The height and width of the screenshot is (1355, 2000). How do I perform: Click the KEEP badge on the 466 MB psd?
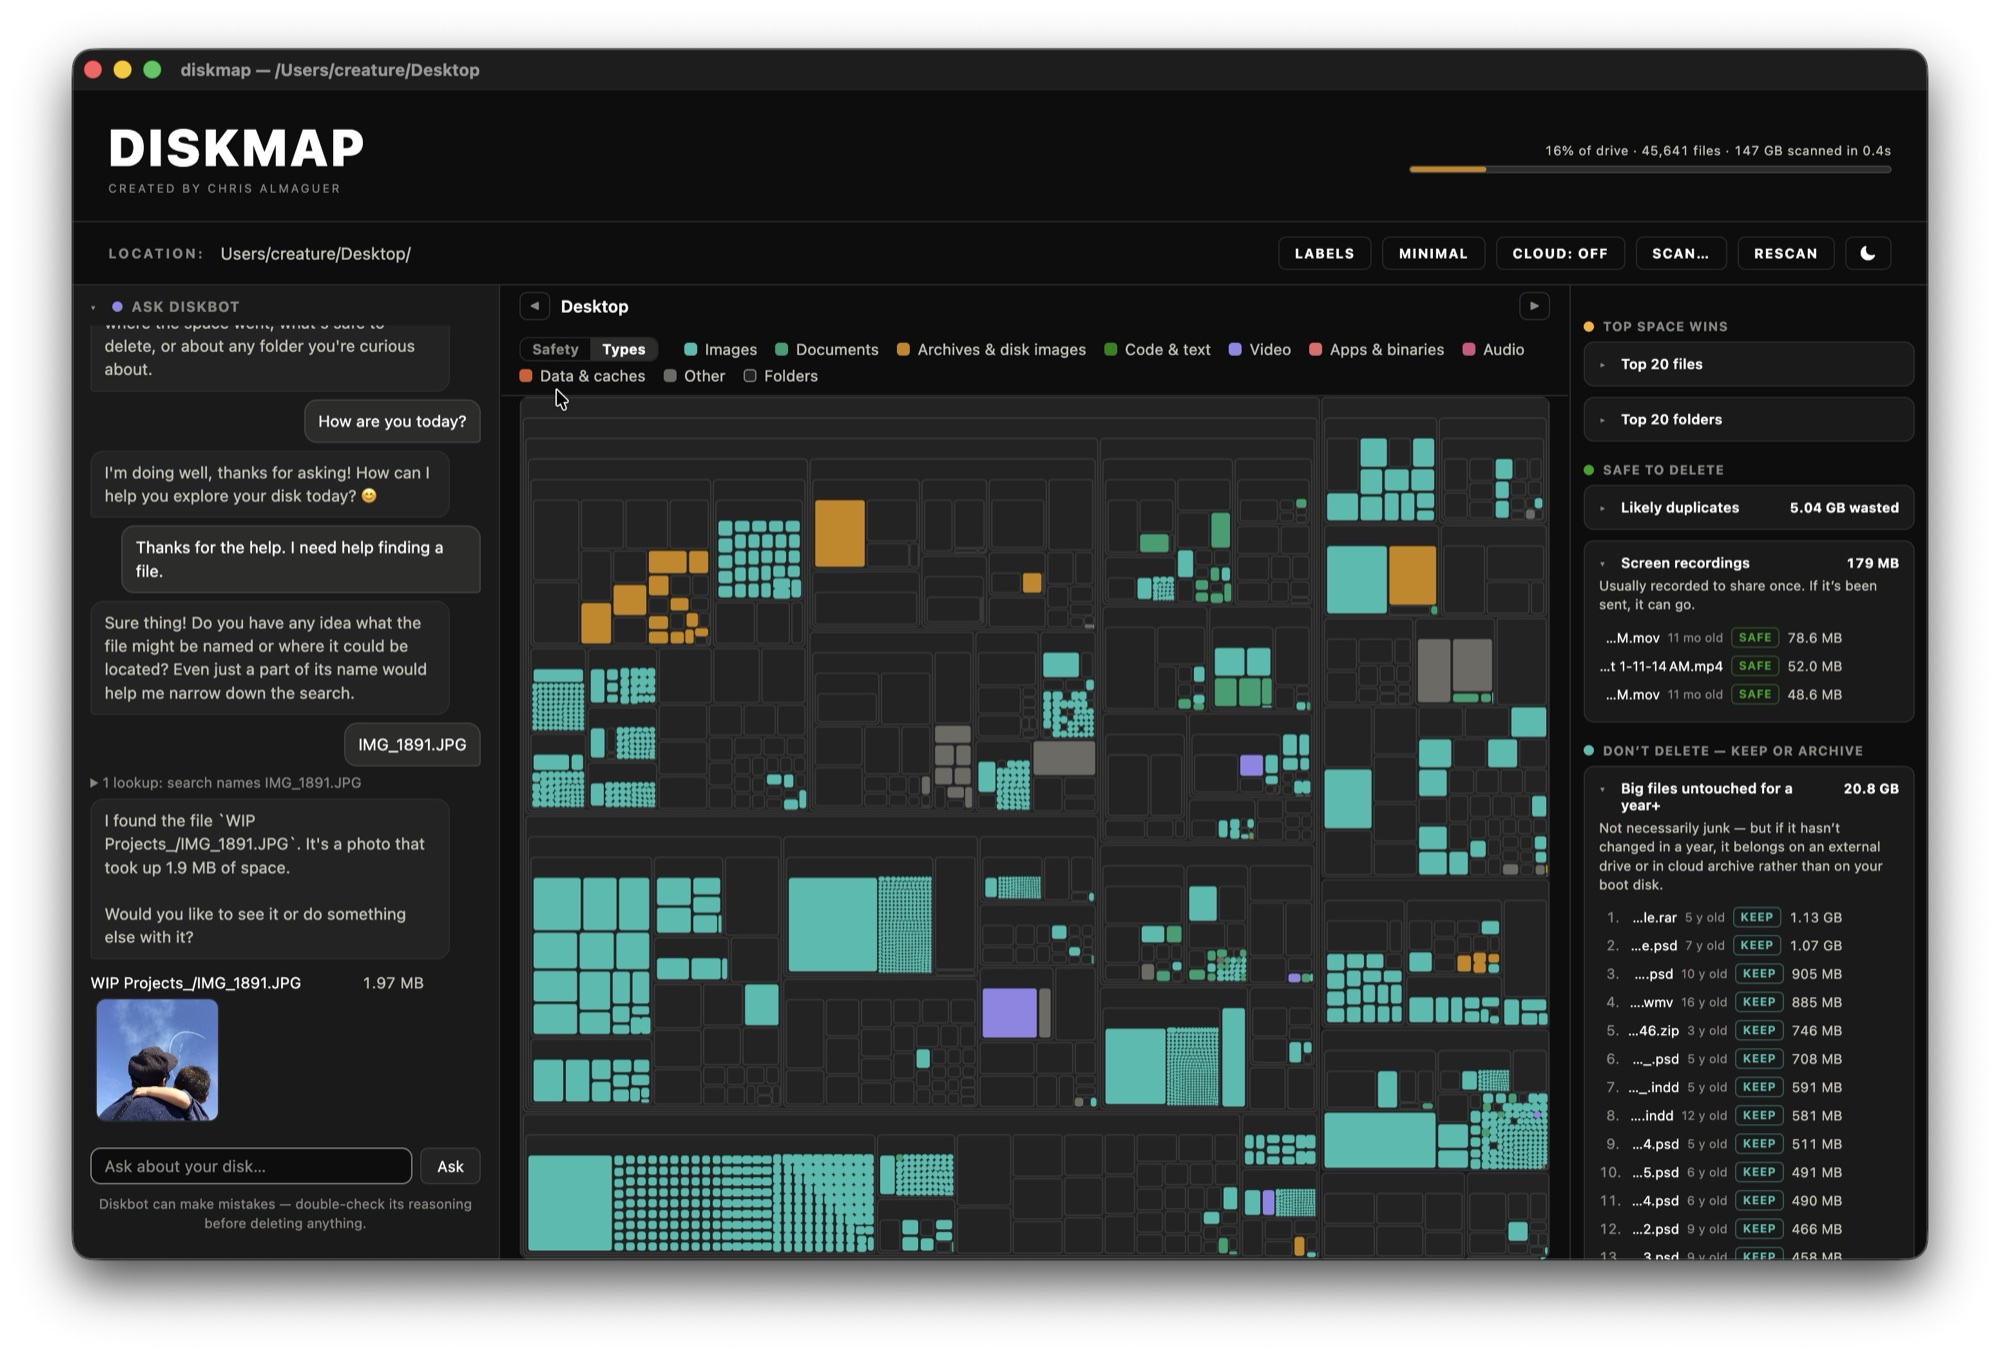click(x=1759, y=1229)
